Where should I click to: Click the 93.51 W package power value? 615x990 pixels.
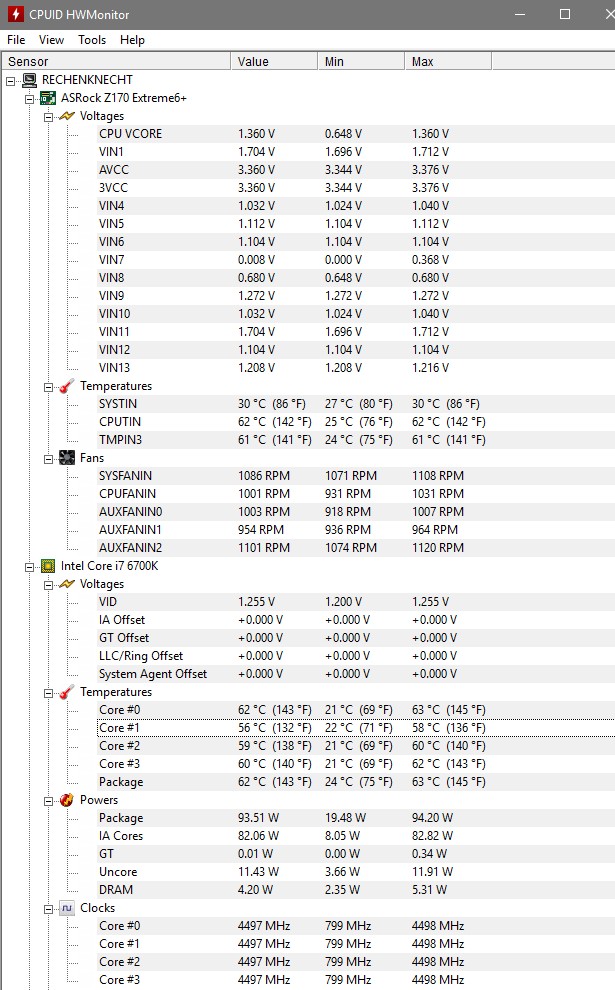(258, 818)
